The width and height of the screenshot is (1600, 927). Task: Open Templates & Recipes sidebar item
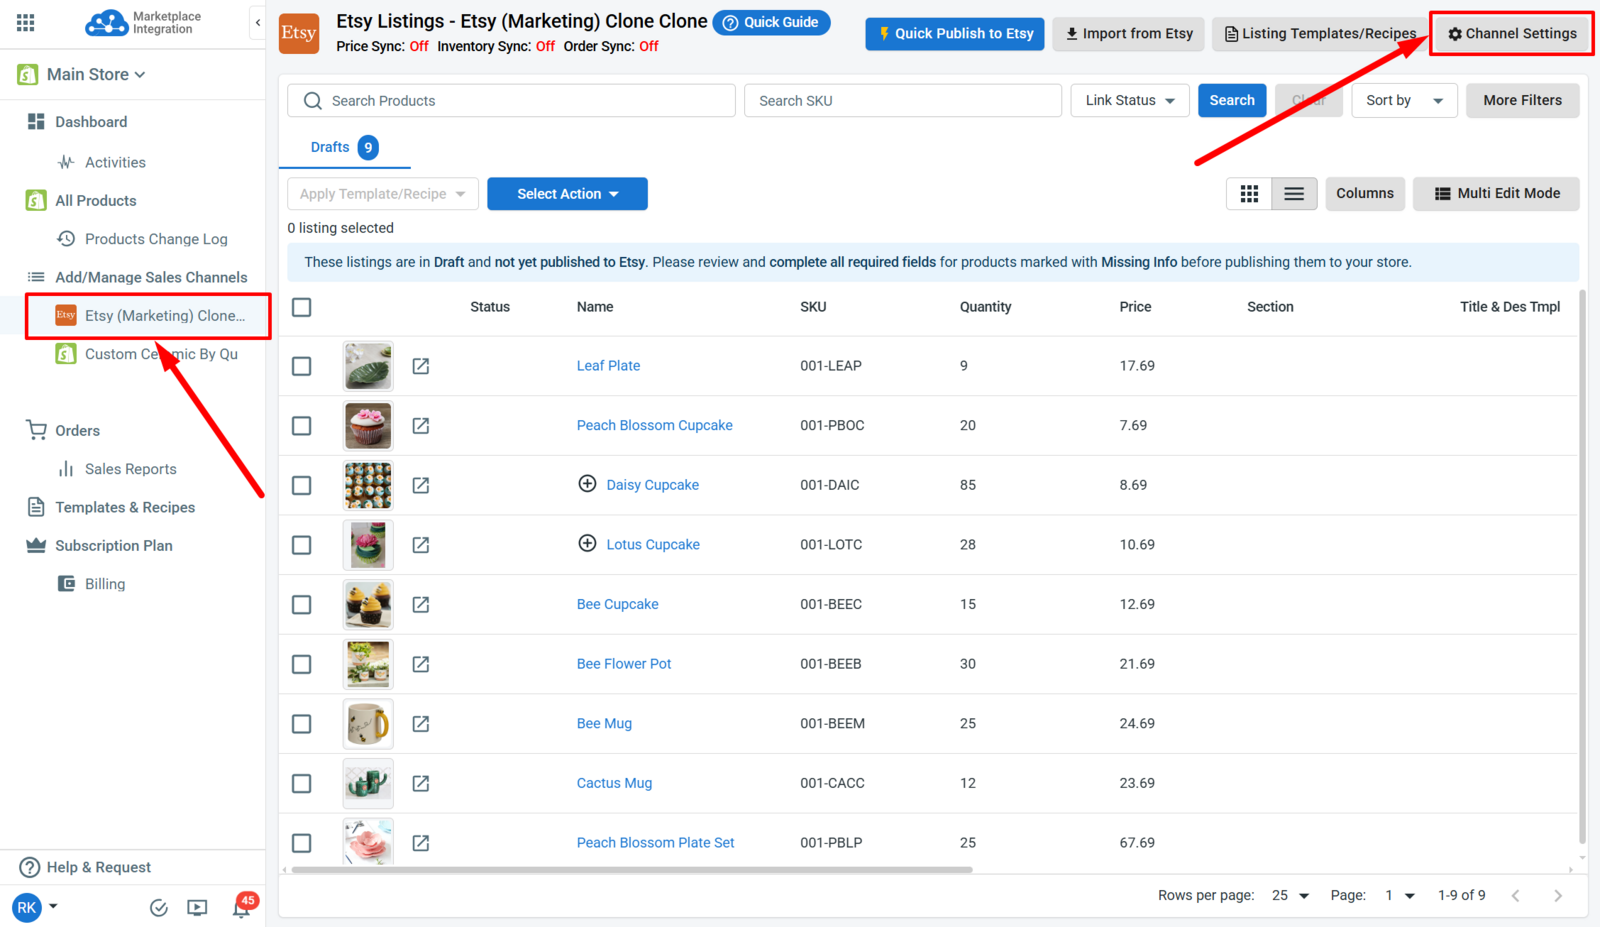125,508
